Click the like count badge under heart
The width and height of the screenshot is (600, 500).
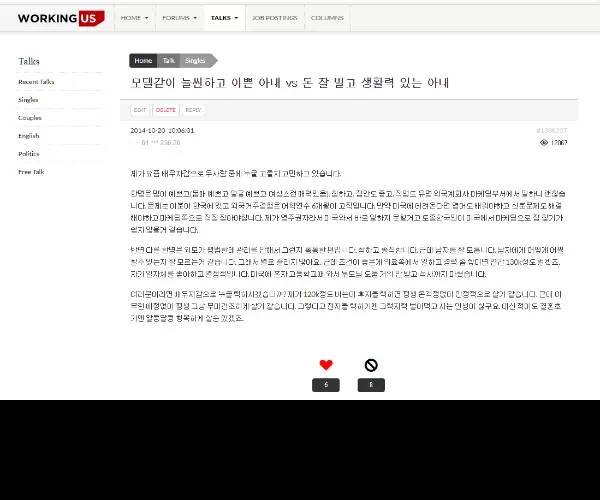[326, 385]
